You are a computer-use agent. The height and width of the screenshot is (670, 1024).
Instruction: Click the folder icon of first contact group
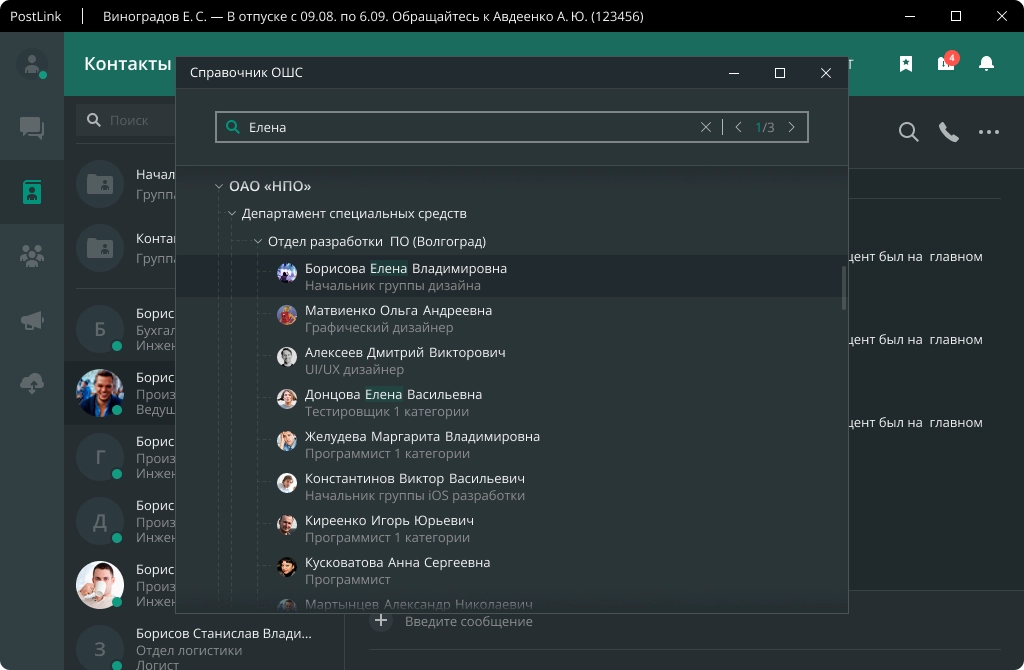click(x=100, y=184)
